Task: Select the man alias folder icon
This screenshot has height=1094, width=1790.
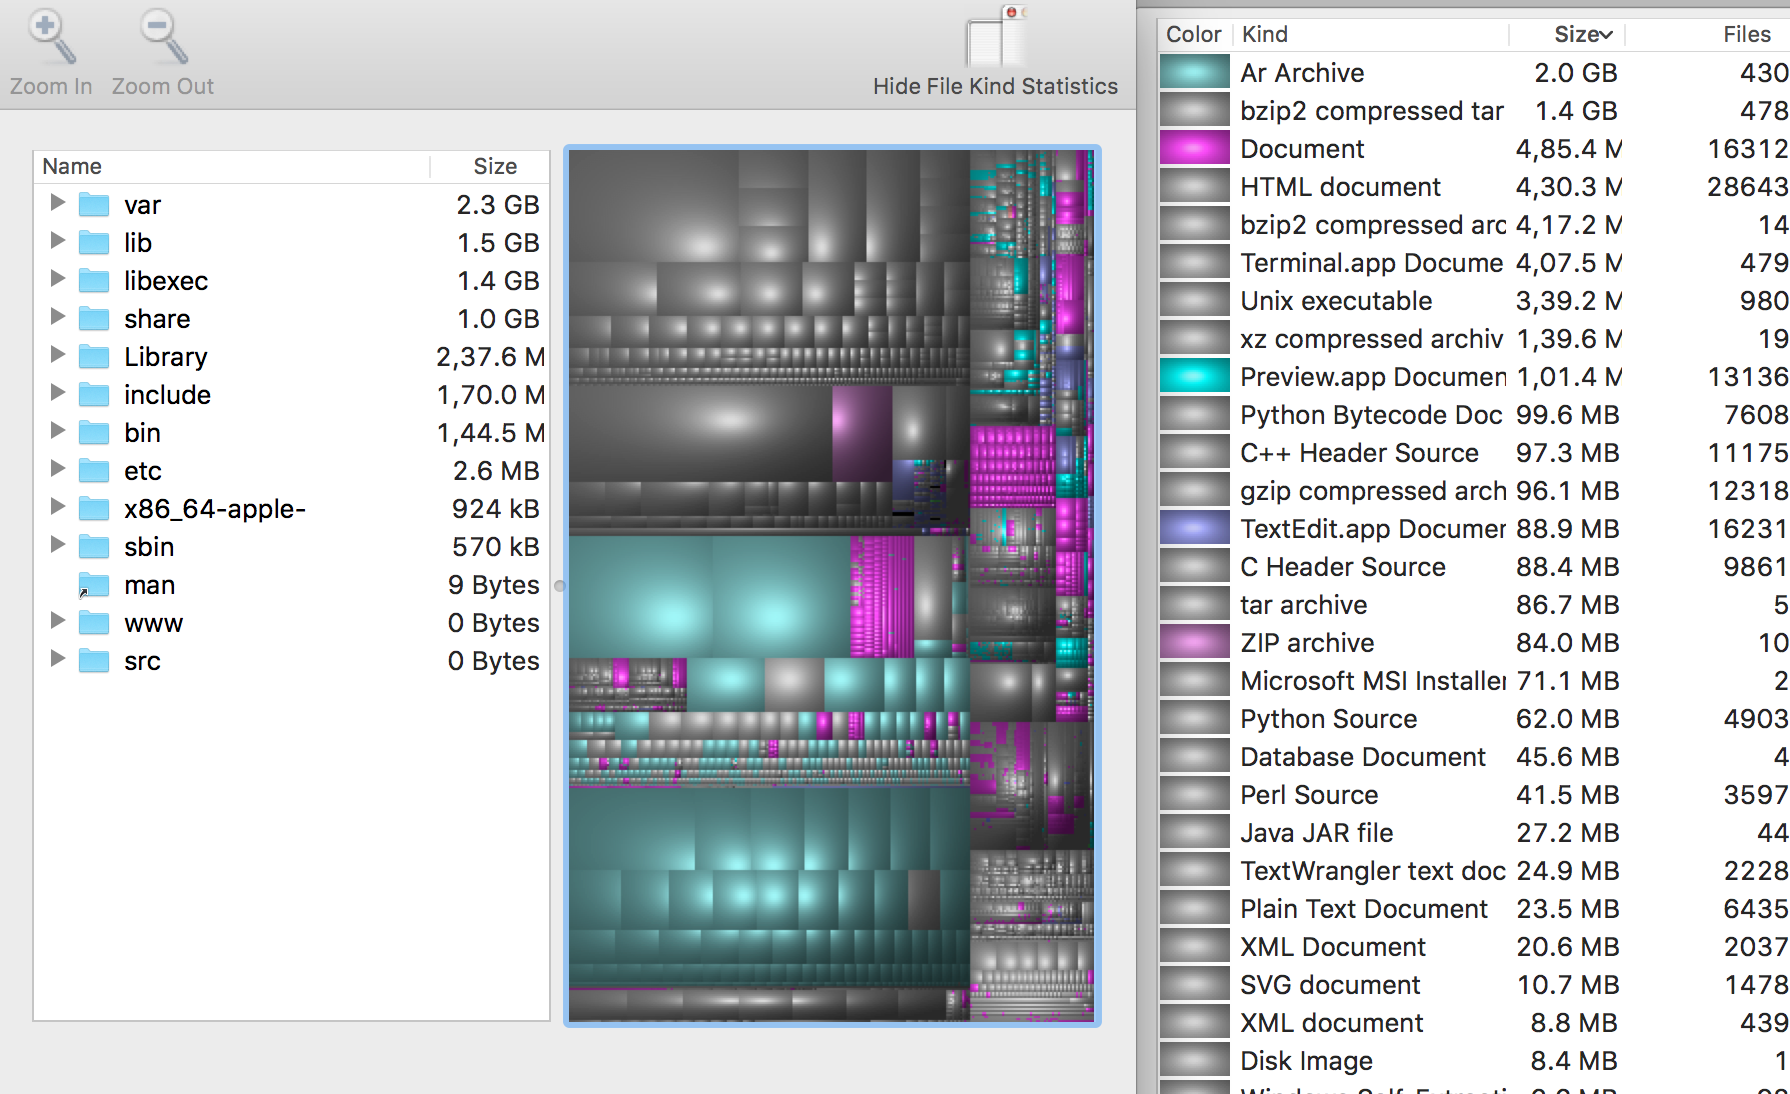Action: click(94, 585)
